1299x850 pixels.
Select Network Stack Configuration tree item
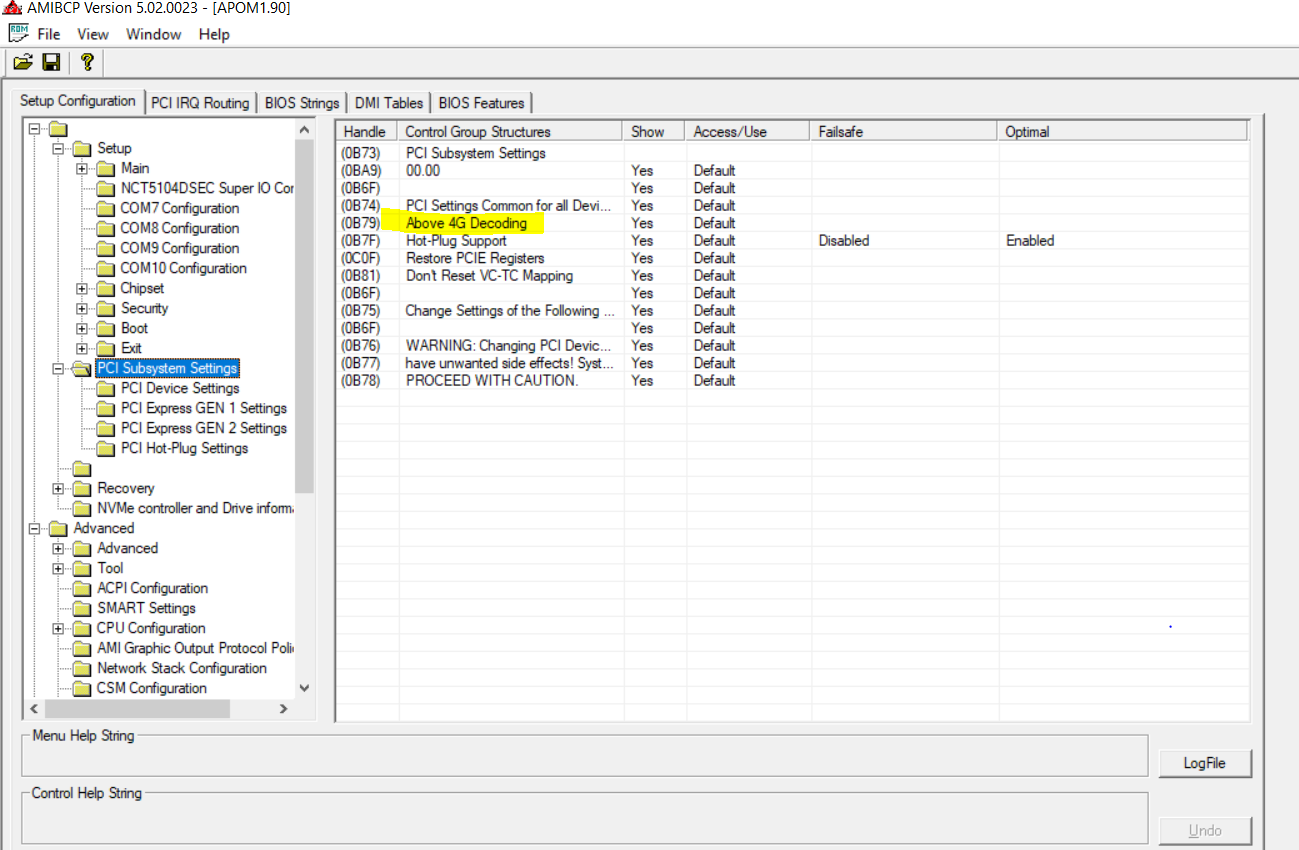182,668
